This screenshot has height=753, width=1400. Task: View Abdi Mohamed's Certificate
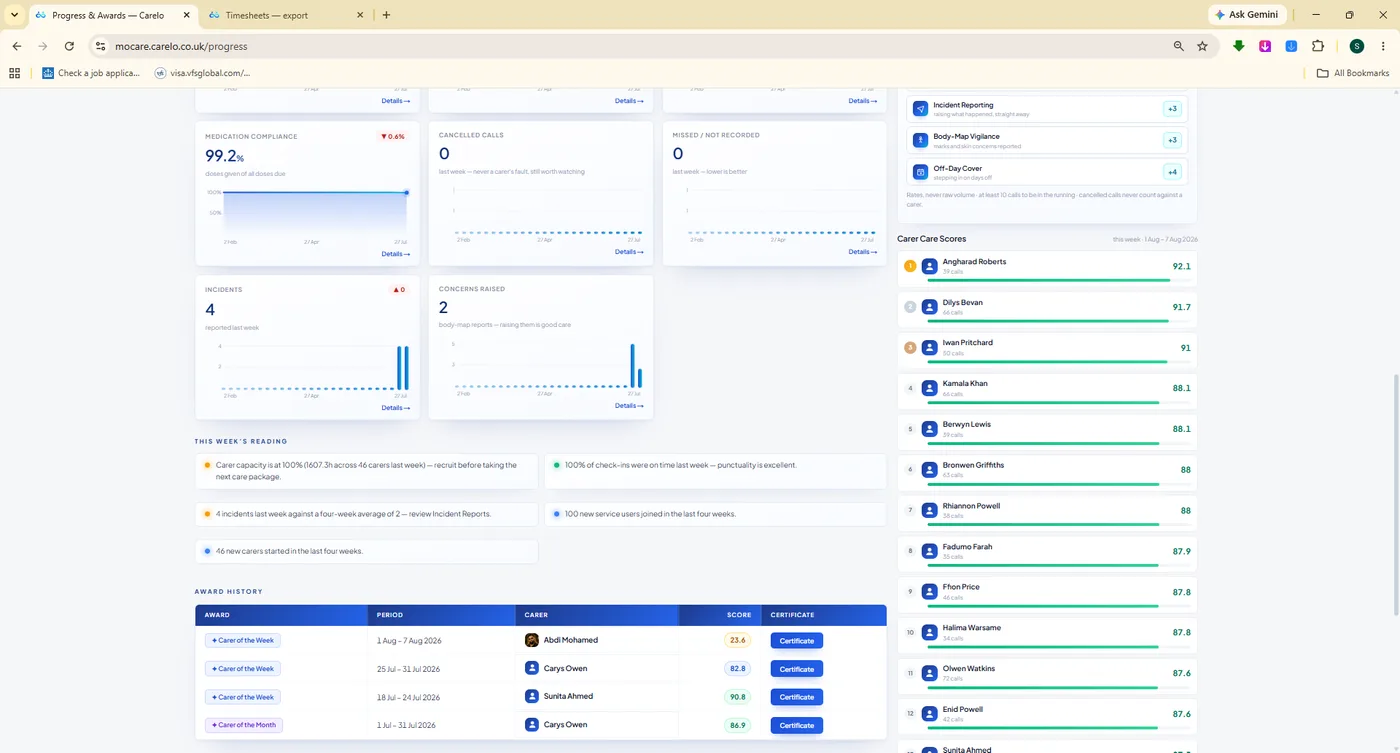click(x=796, y=641)
